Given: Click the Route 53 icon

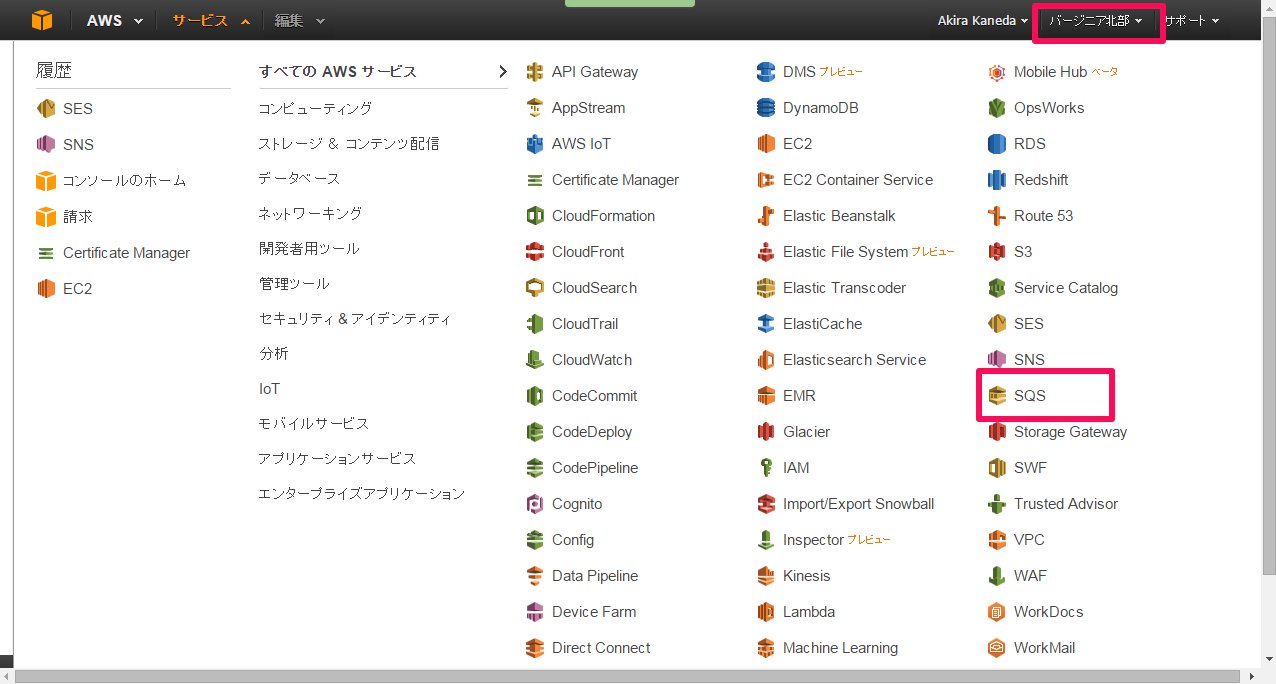Looking at the screenshot, I should 997,216.
